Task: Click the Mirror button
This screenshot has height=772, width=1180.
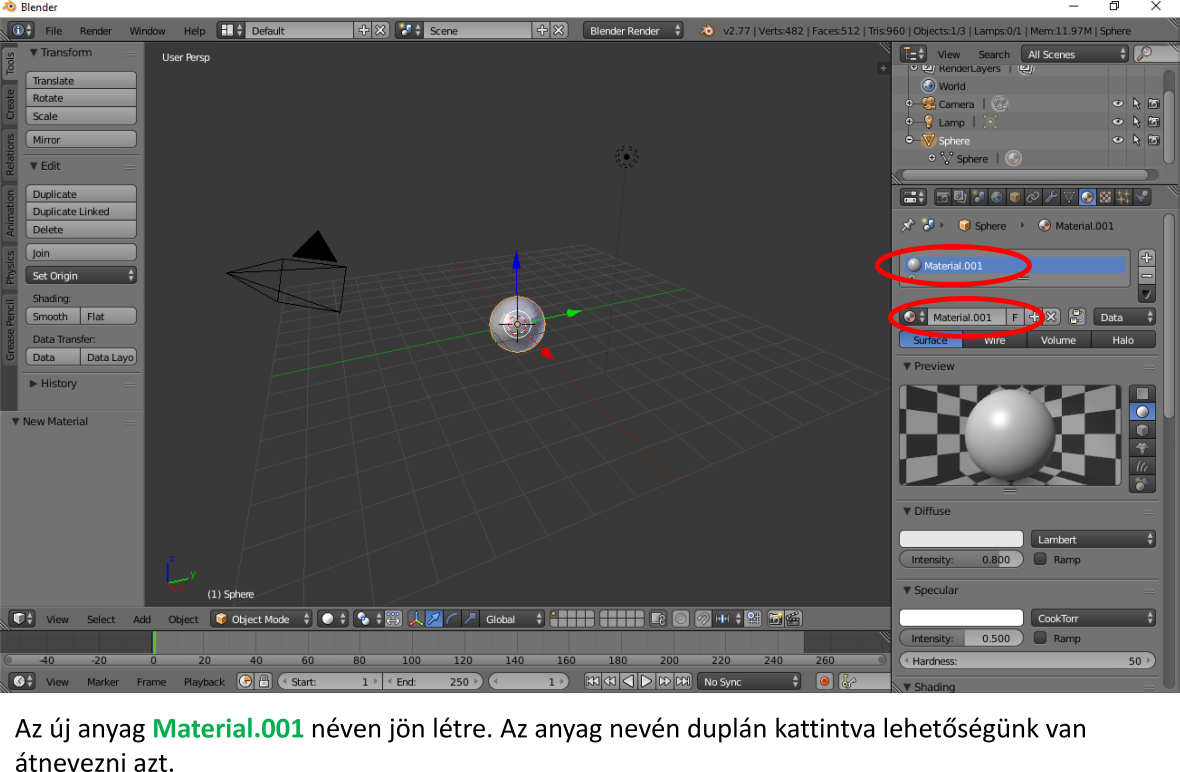Action: (81, 140)
